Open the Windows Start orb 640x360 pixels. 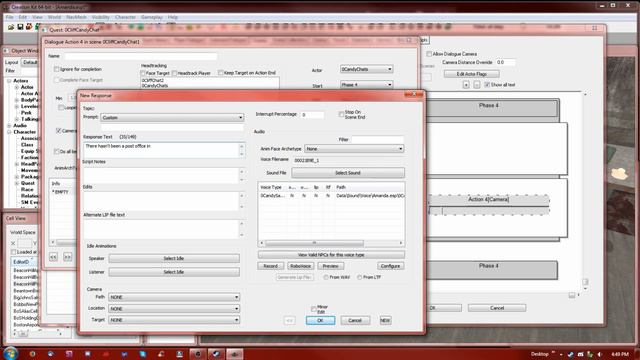[10, 353]
